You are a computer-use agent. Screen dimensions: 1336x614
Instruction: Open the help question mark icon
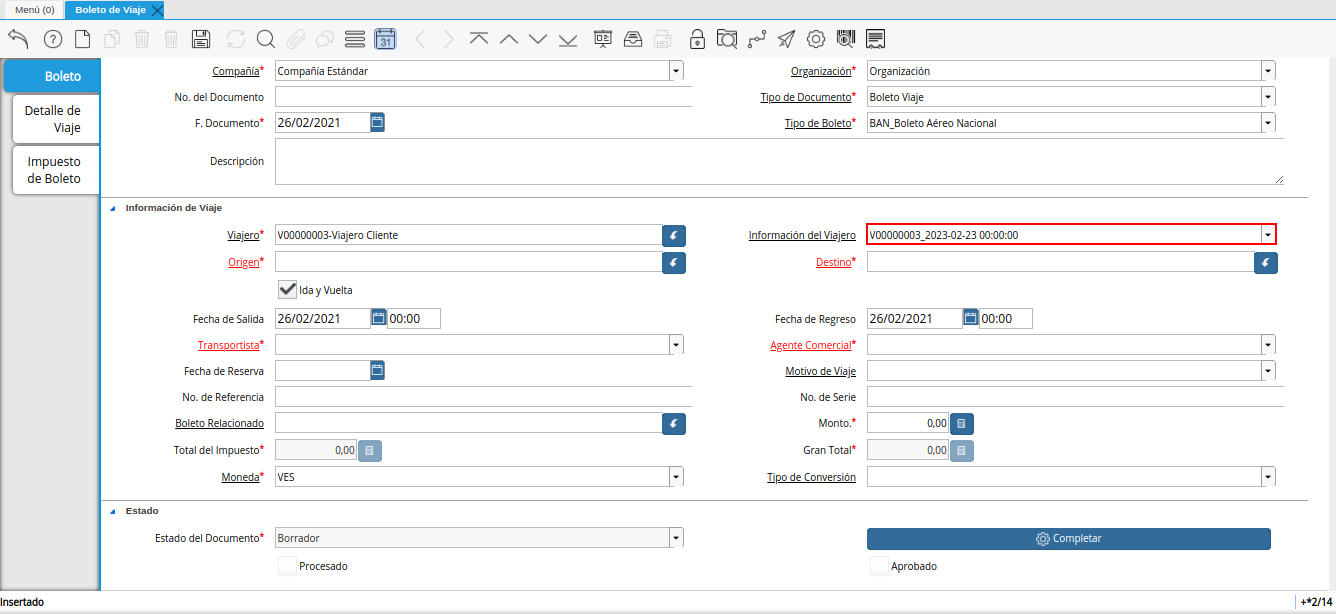[x=53, y=39]
